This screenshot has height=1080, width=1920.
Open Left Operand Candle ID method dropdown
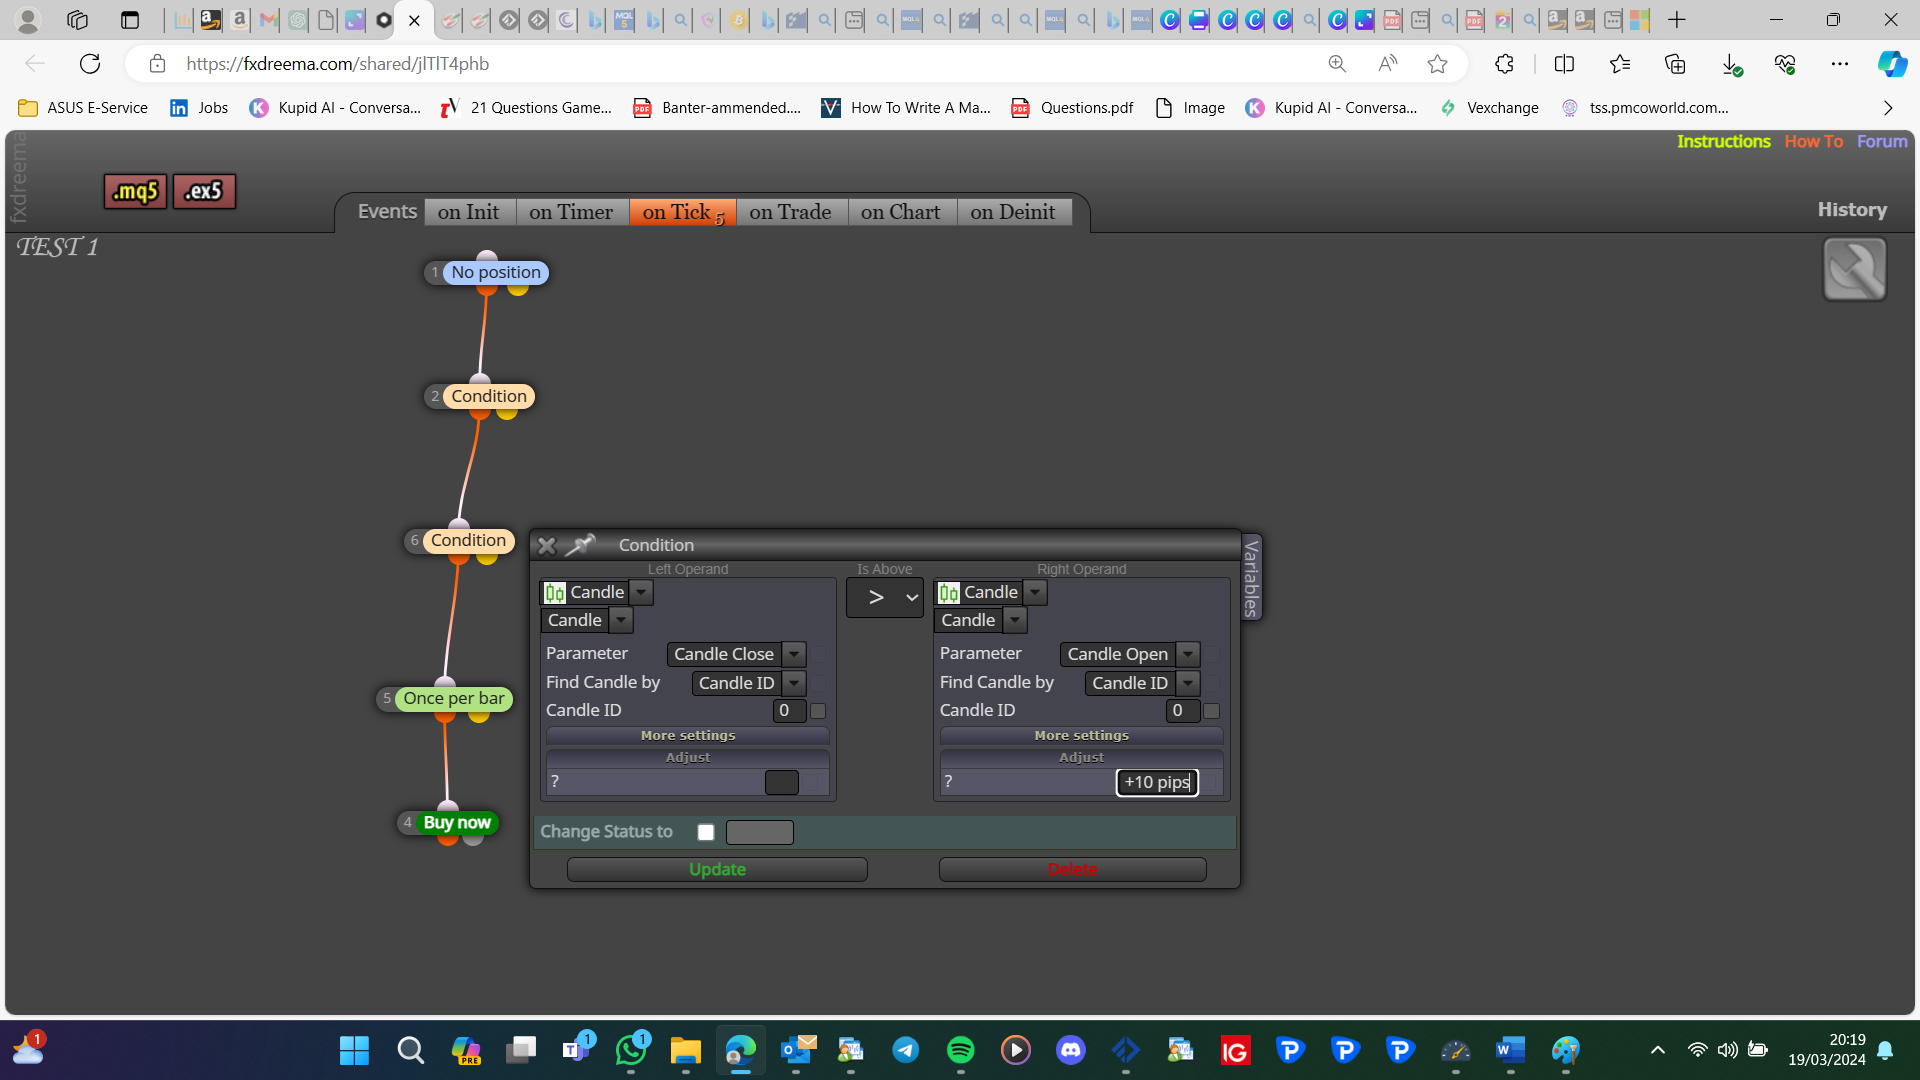coord(794,683)
